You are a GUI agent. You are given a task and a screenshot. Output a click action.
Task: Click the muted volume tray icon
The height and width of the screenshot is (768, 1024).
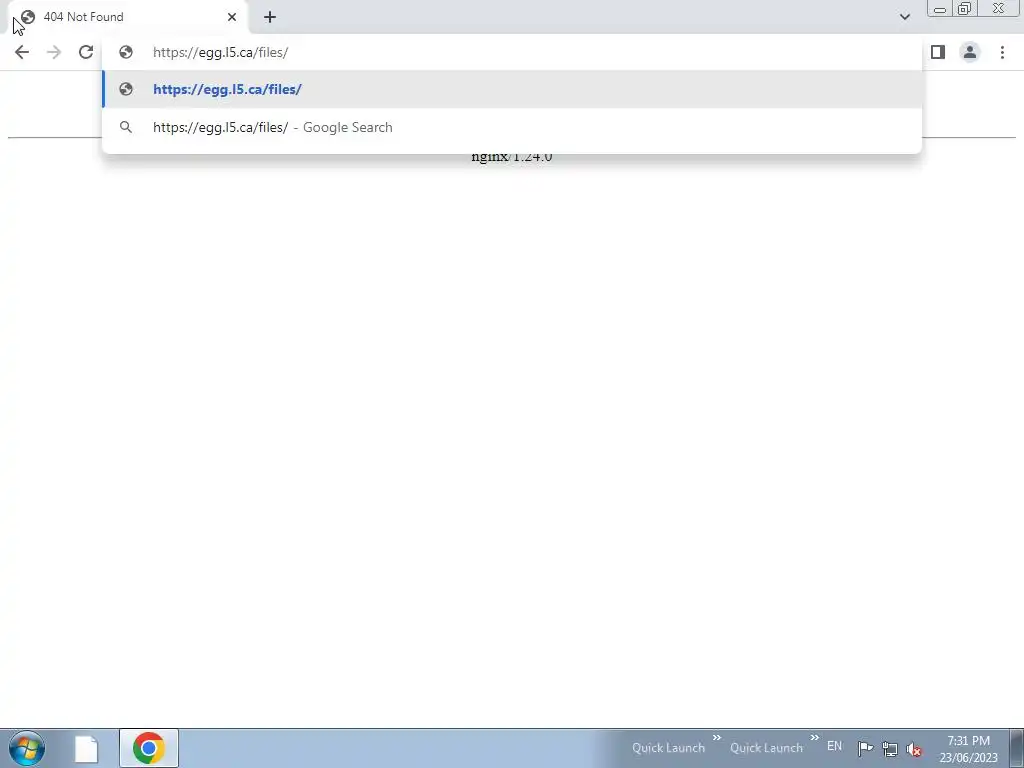tap(914, 750)
